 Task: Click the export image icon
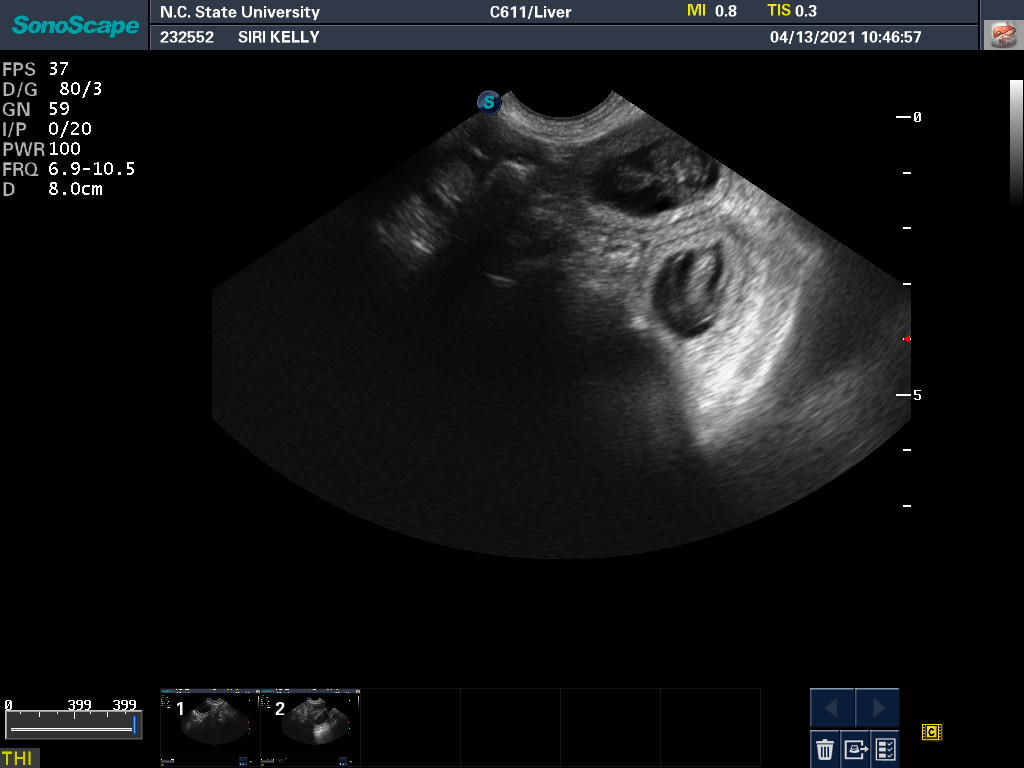855,748
